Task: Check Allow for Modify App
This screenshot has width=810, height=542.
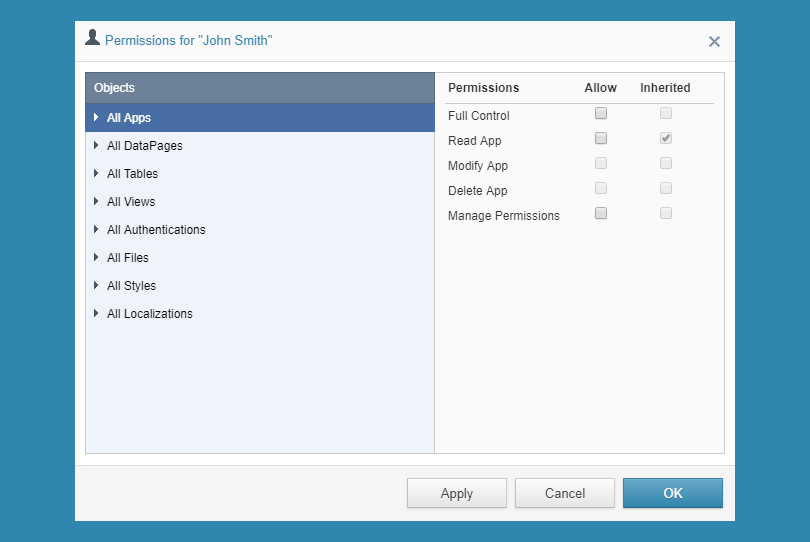Action: pyautogui.click(x=601, y=163)
